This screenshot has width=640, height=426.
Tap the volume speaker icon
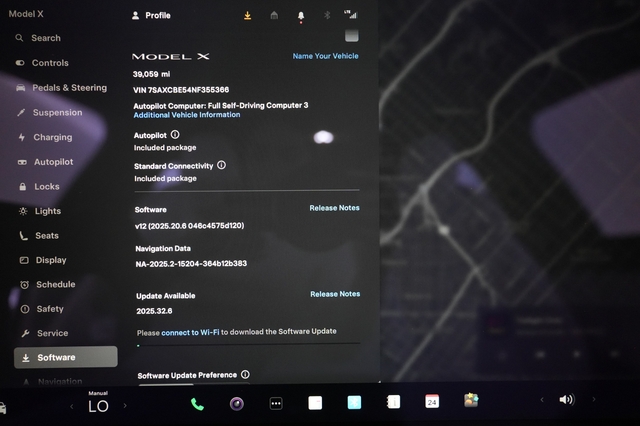coord(566,400)
